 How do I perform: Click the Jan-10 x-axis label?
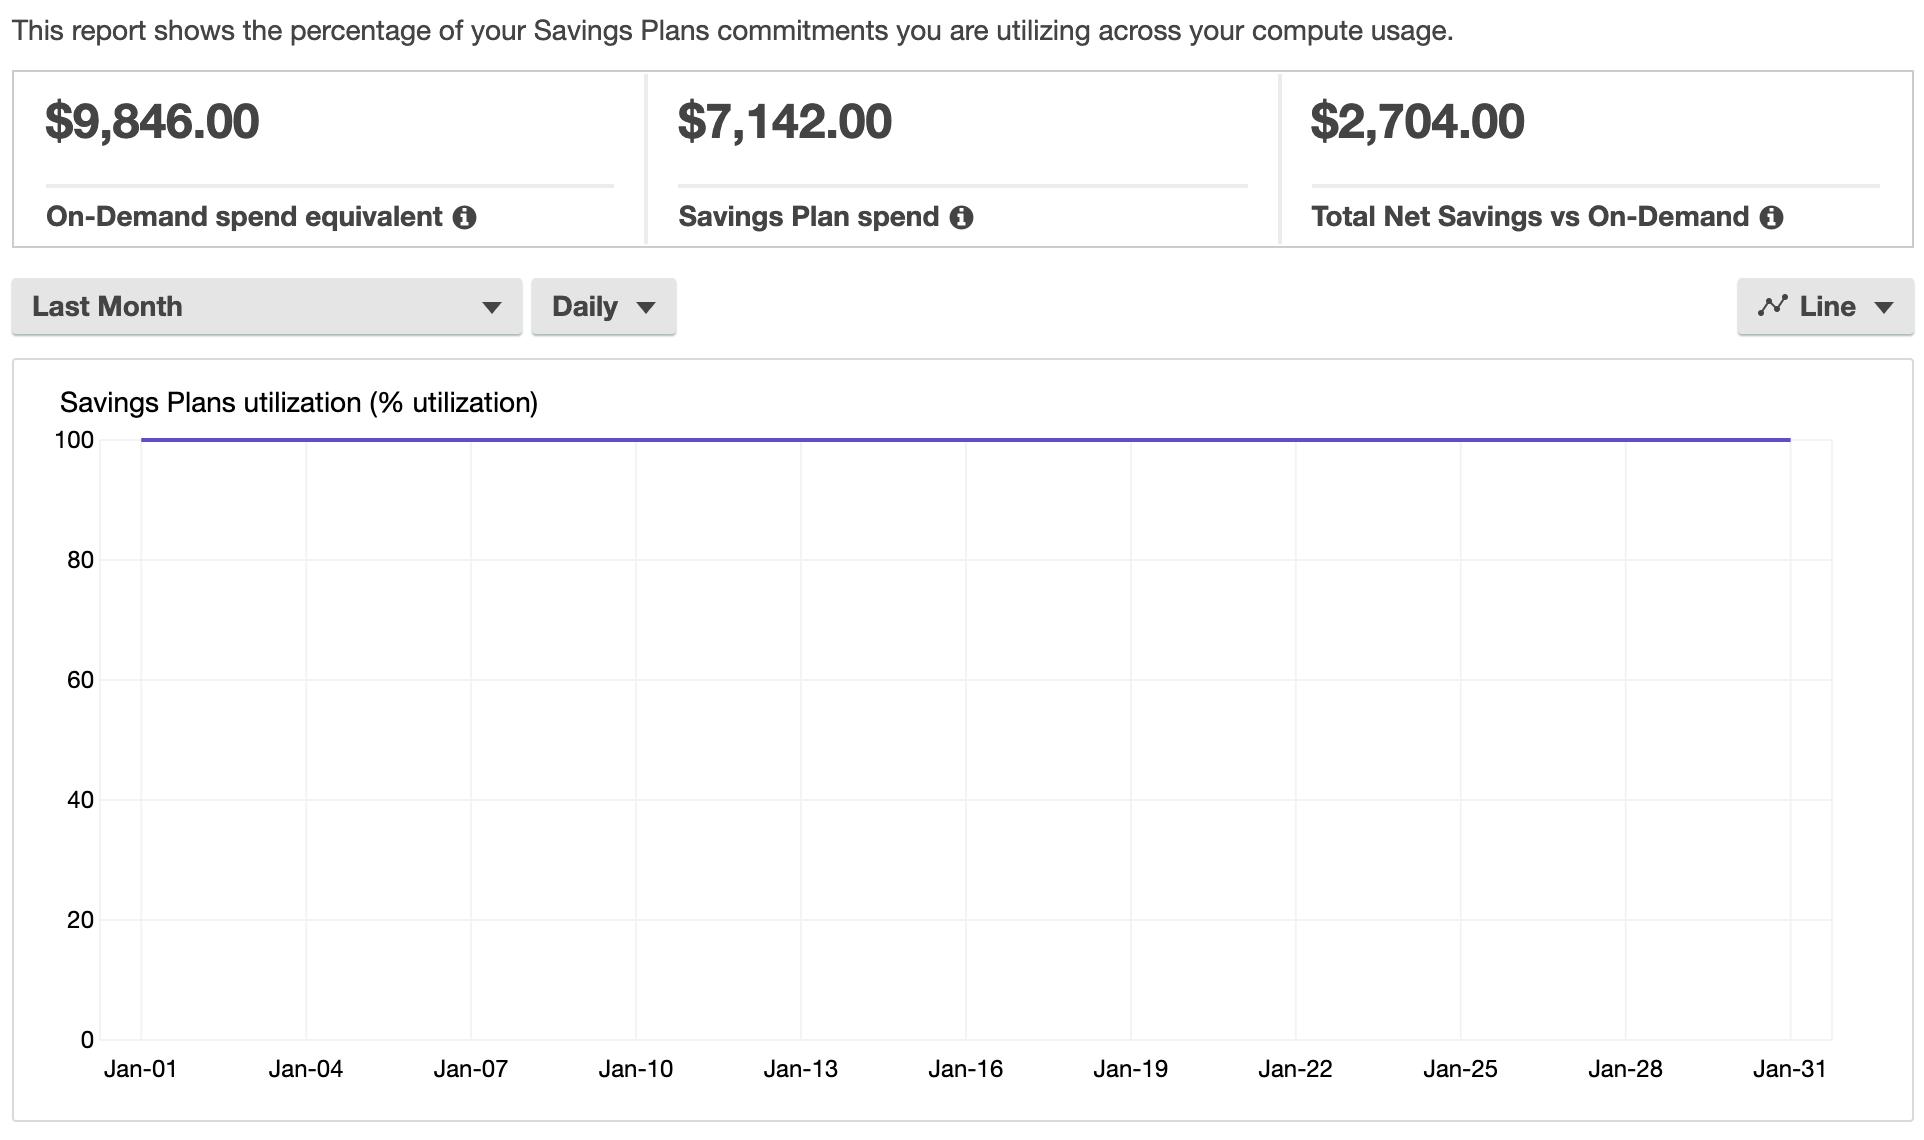(636, 1069)
